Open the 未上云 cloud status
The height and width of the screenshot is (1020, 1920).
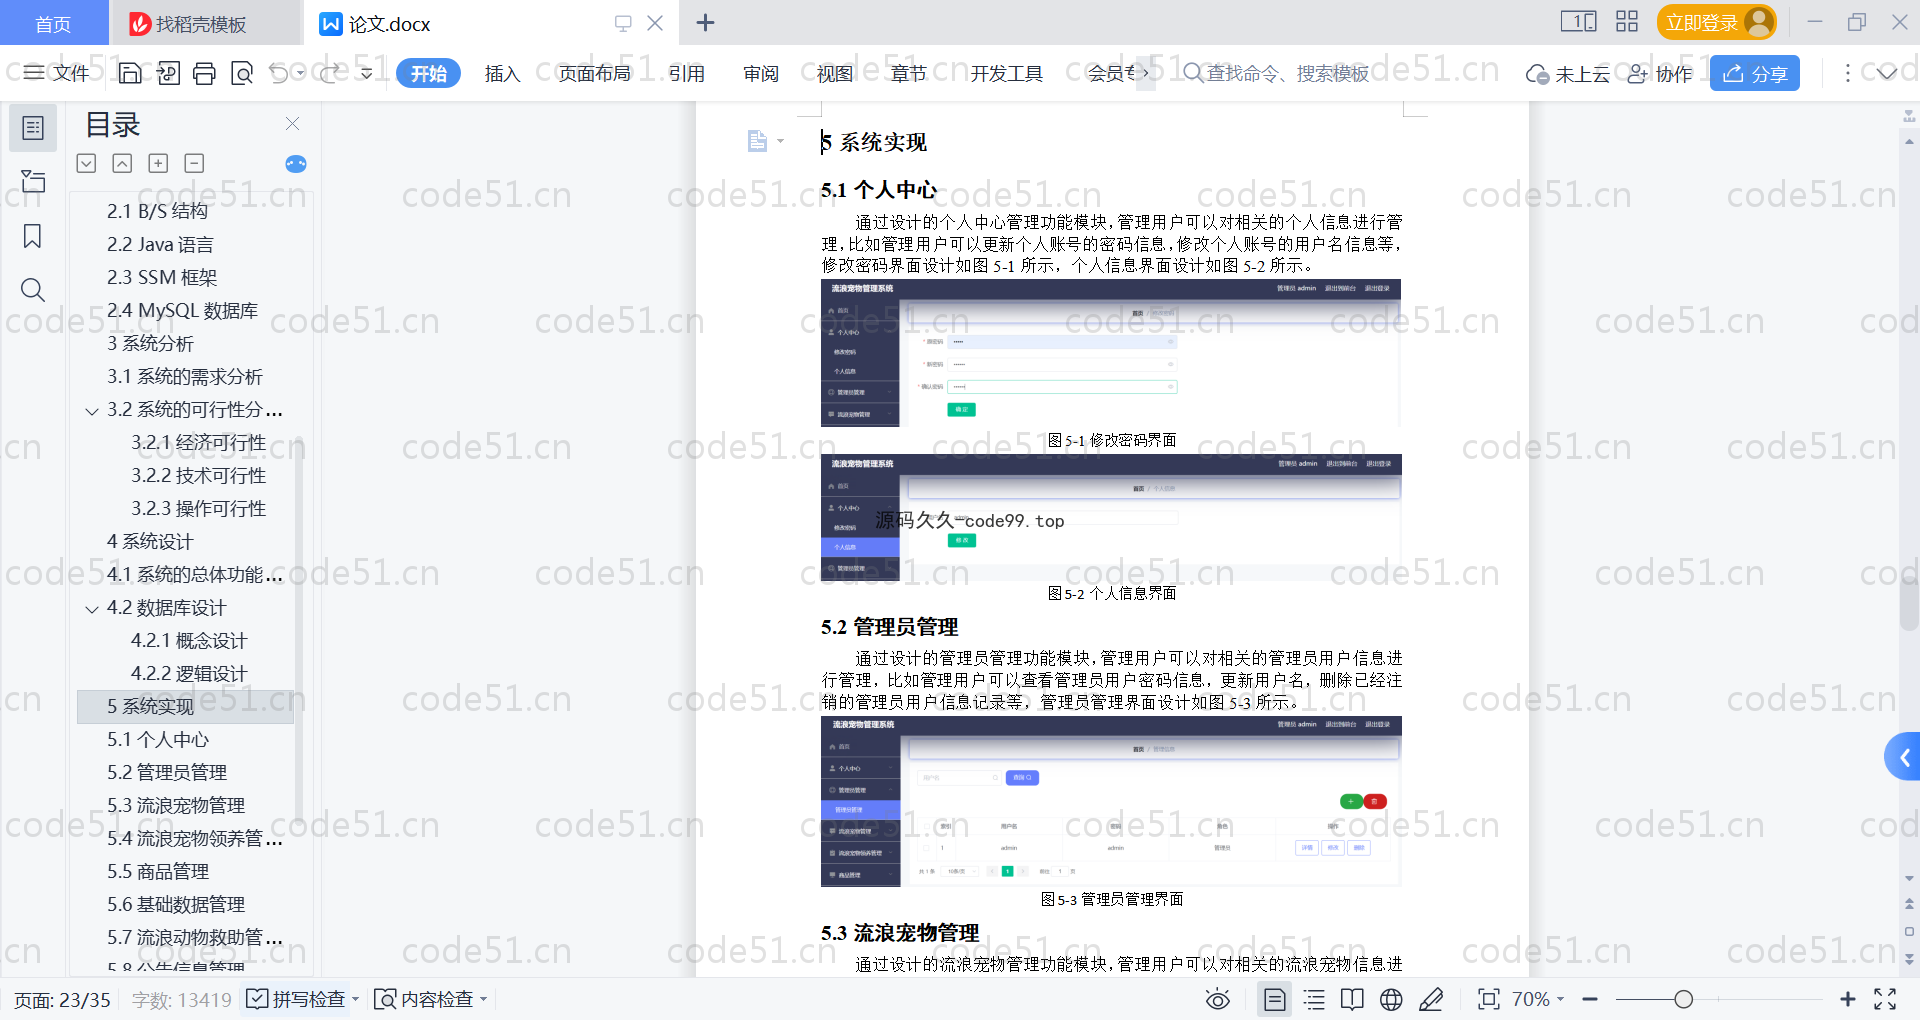click(1568, 74)
